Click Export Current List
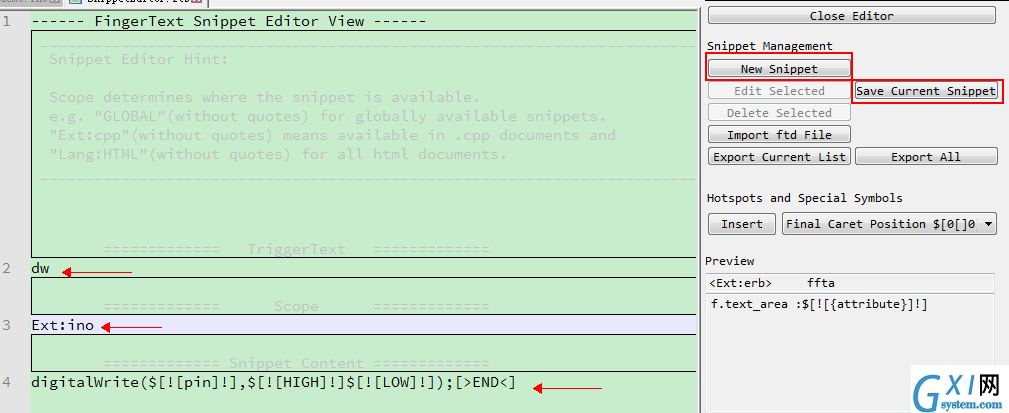 point(779,156)
